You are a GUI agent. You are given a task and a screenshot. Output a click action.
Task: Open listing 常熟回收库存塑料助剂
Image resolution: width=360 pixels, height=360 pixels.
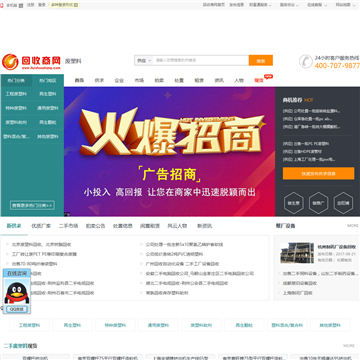click(167, 293)
